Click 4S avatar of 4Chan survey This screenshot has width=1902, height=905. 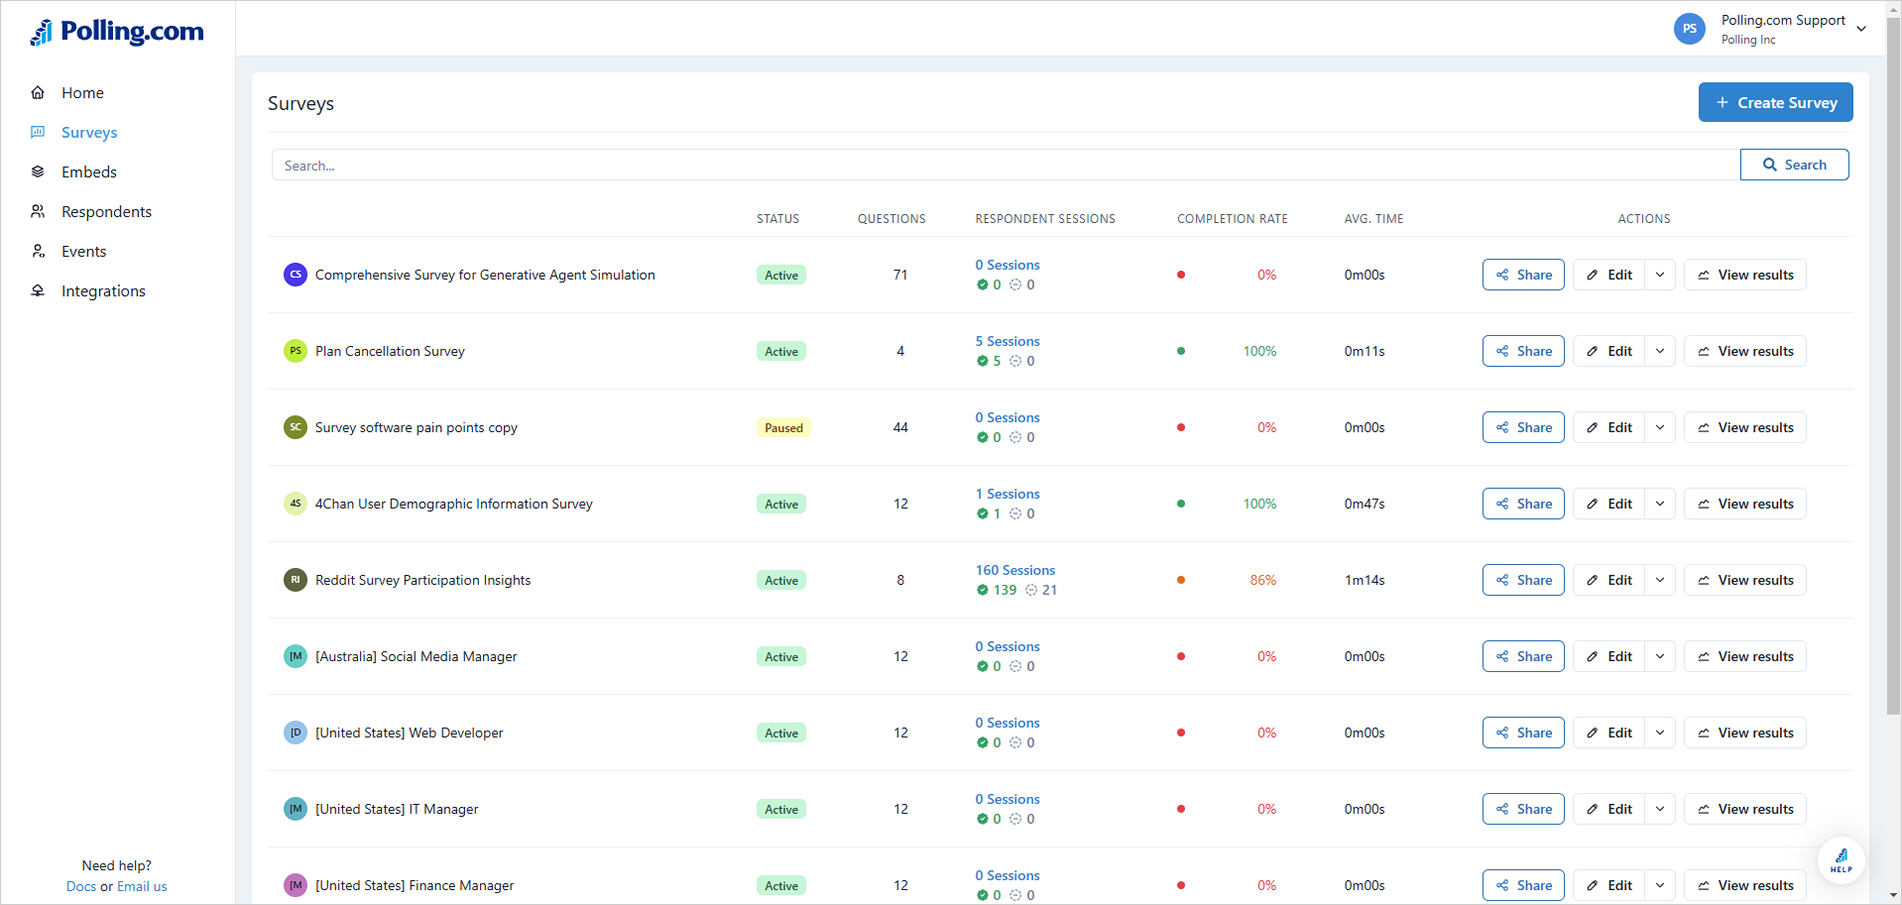(x=295, y=504)
